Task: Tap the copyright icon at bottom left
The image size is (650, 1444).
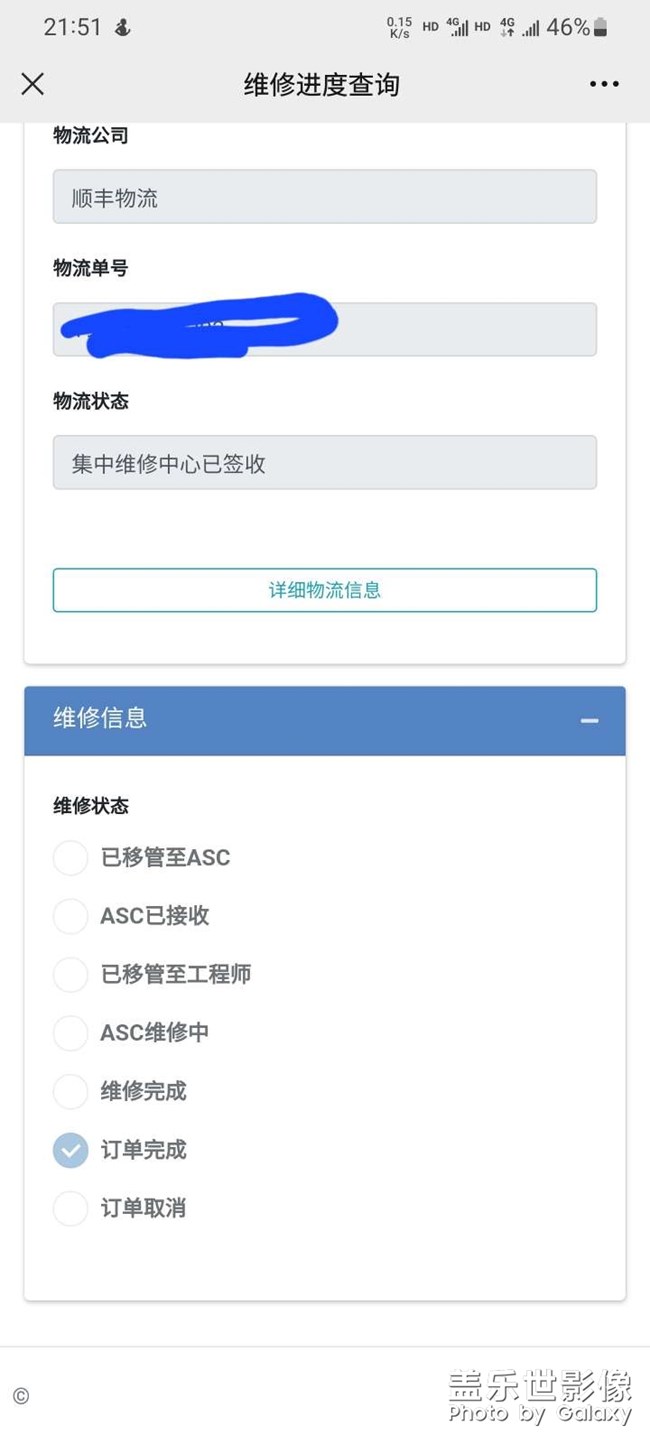Action: coord(21,1396)
